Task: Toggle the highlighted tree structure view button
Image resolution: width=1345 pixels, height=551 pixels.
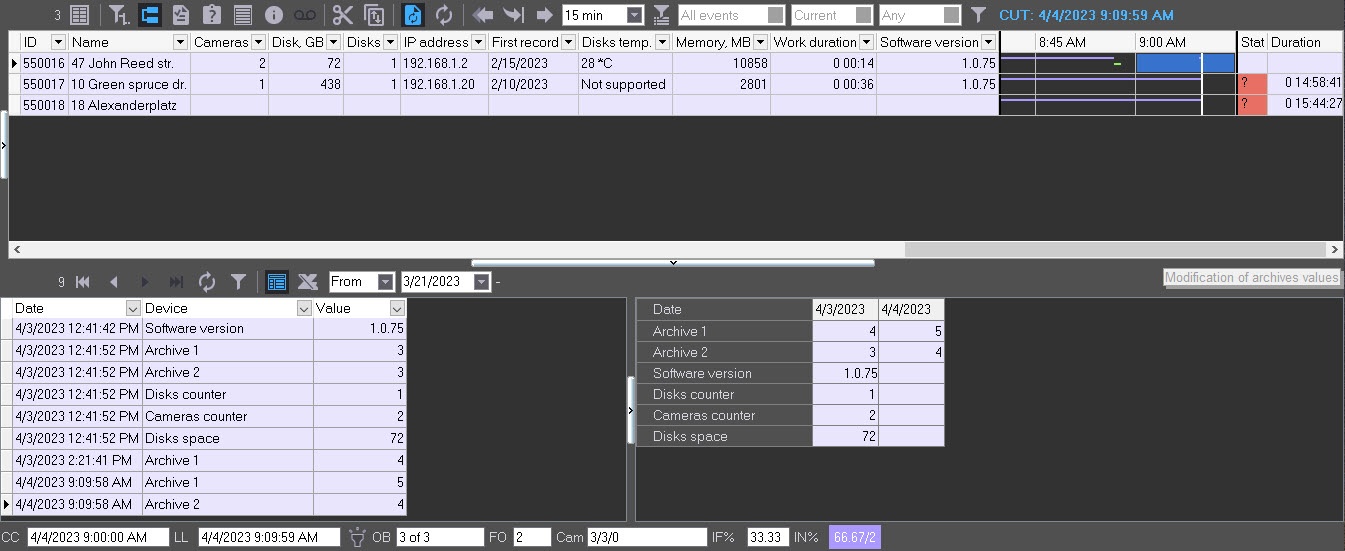Action: [150, 15]
